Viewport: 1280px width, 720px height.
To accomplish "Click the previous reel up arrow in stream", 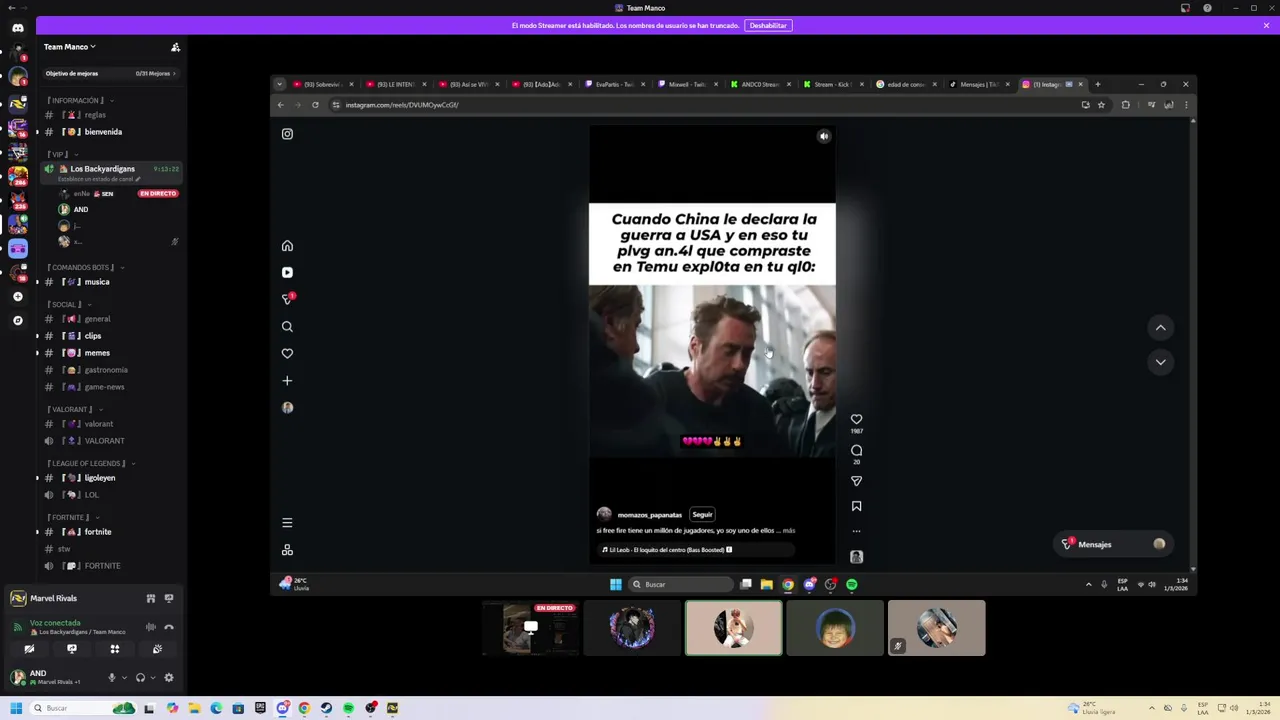I will [1160, 328].
